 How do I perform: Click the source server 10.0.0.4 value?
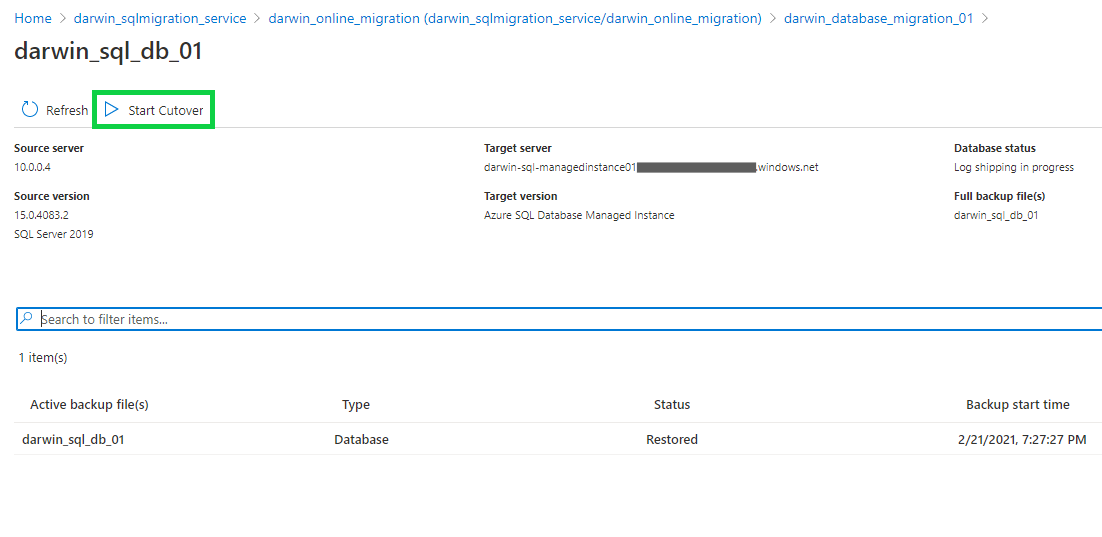pyautogui.click(x=32, y=168)
